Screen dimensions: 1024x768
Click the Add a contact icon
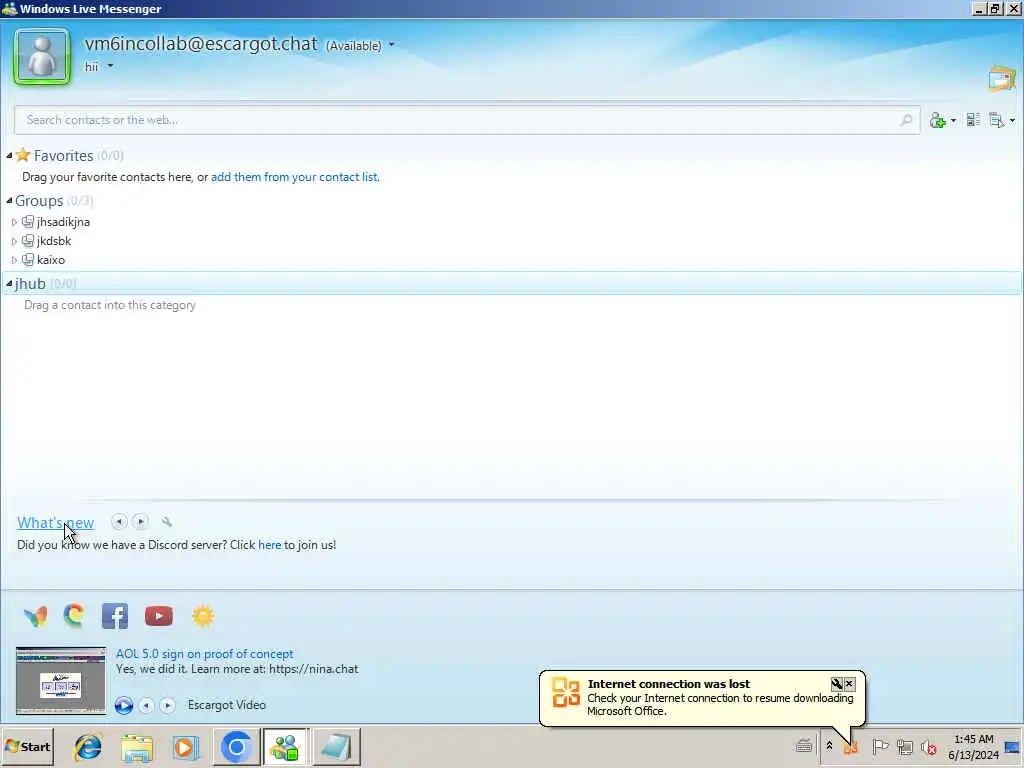(937, 120)
